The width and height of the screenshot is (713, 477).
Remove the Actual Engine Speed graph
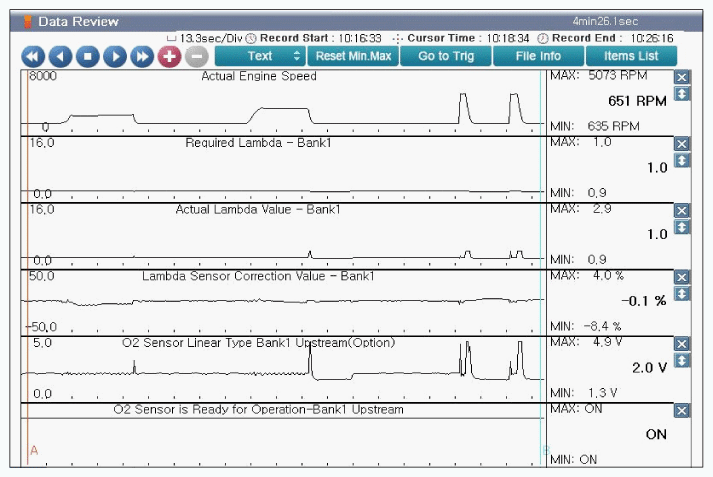click(682, 78)
